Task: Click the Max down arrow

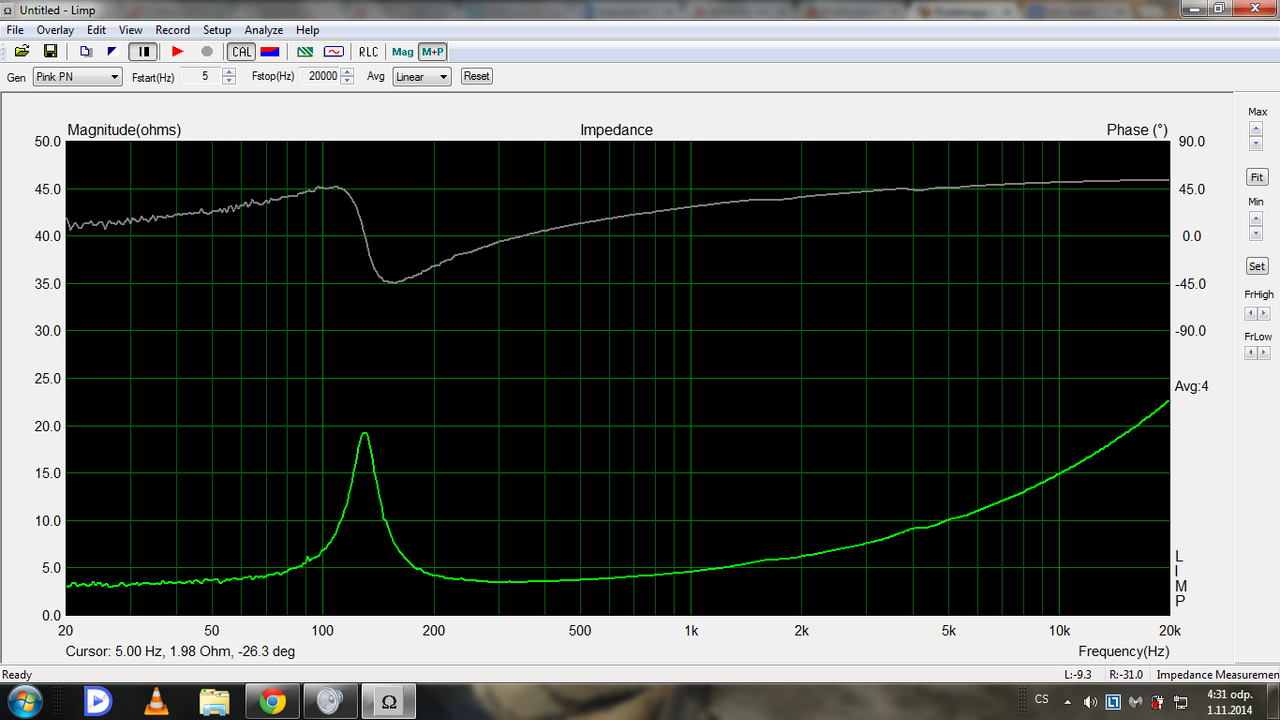Action: pos(1256,143)
